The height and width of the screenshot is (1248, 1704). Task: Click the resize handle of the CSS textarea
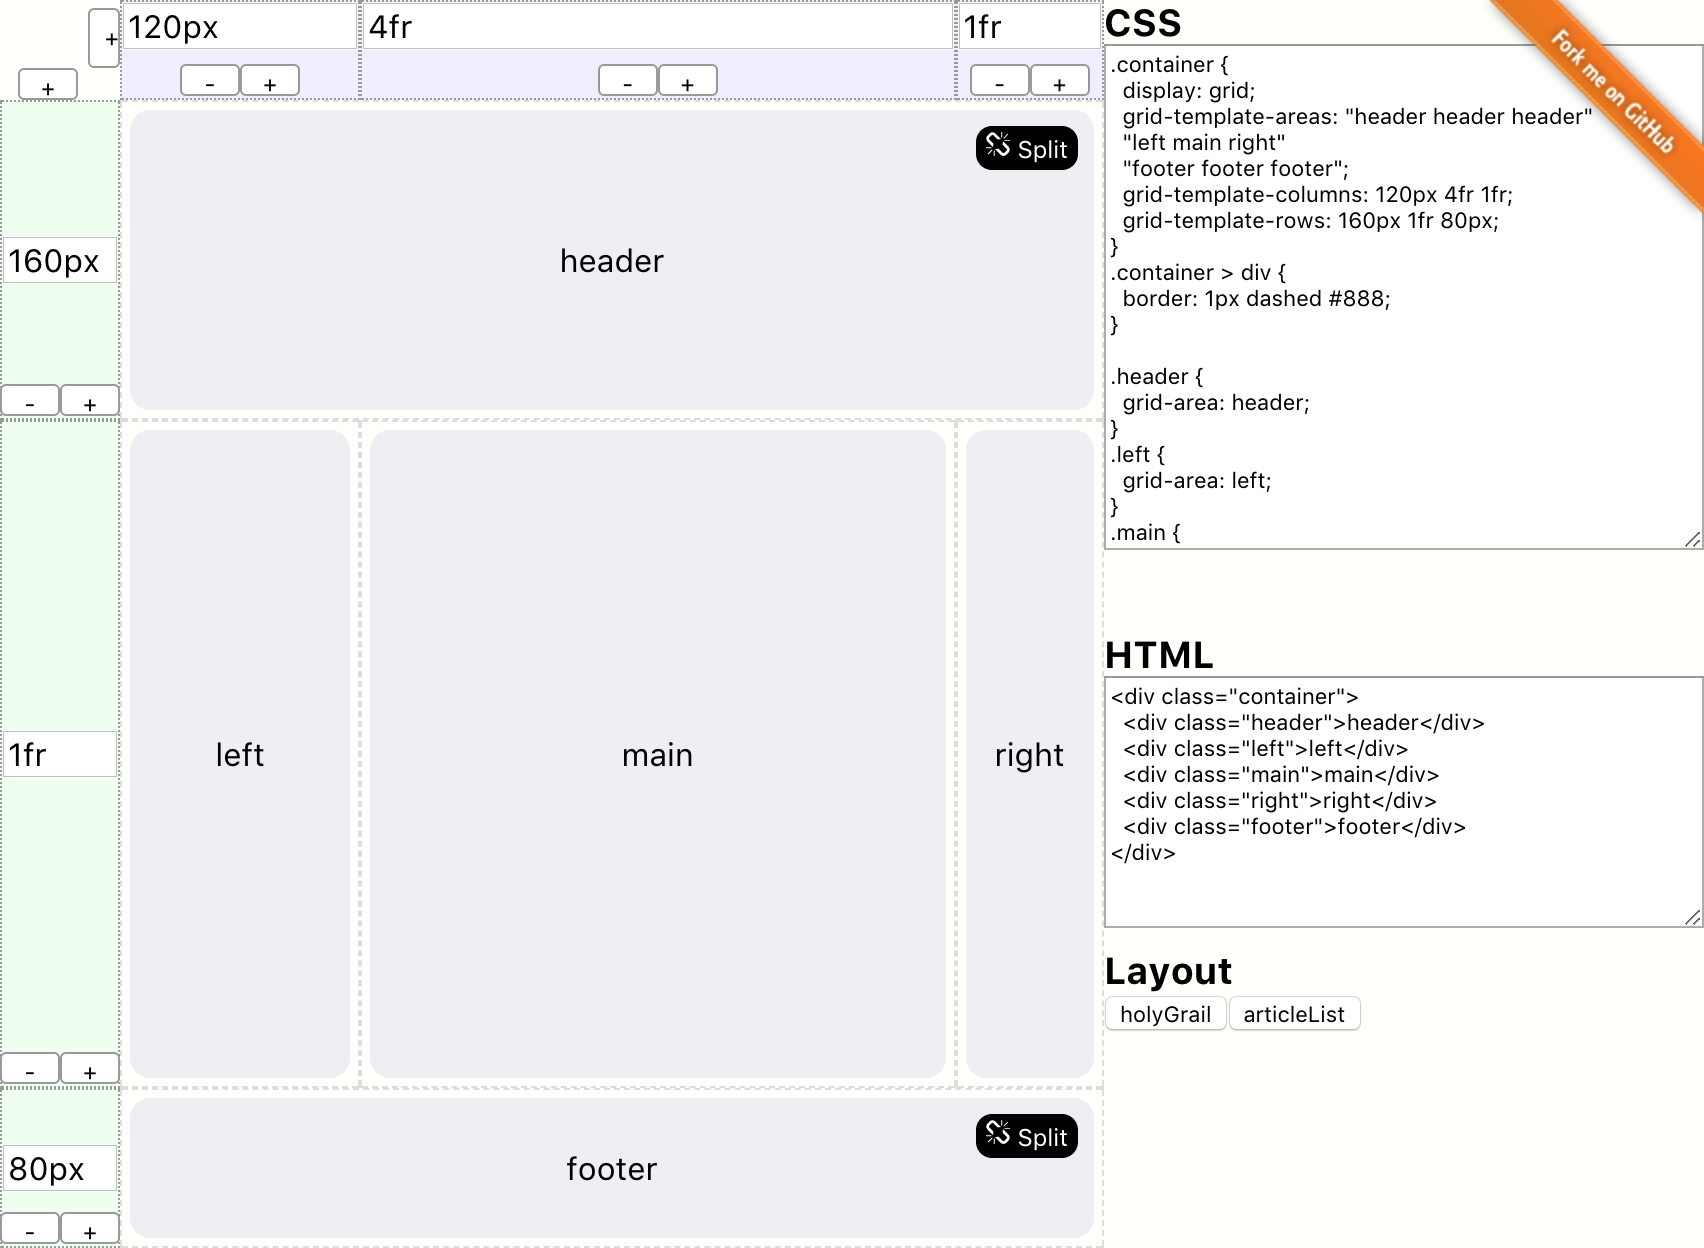pyautogui.click(x=1692, y=540)
